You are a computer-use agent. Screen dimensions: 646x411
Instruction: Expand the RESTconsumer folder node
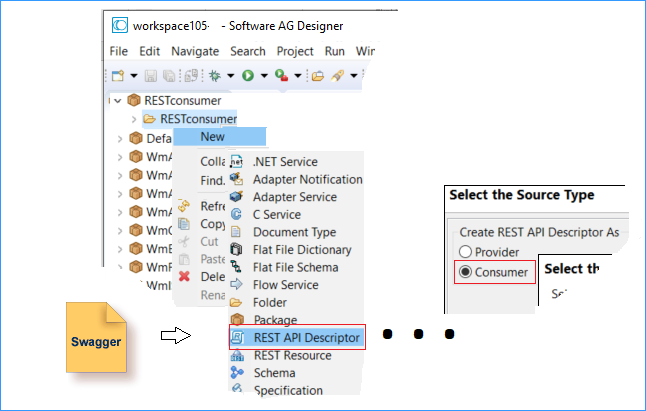pos(133,119)
